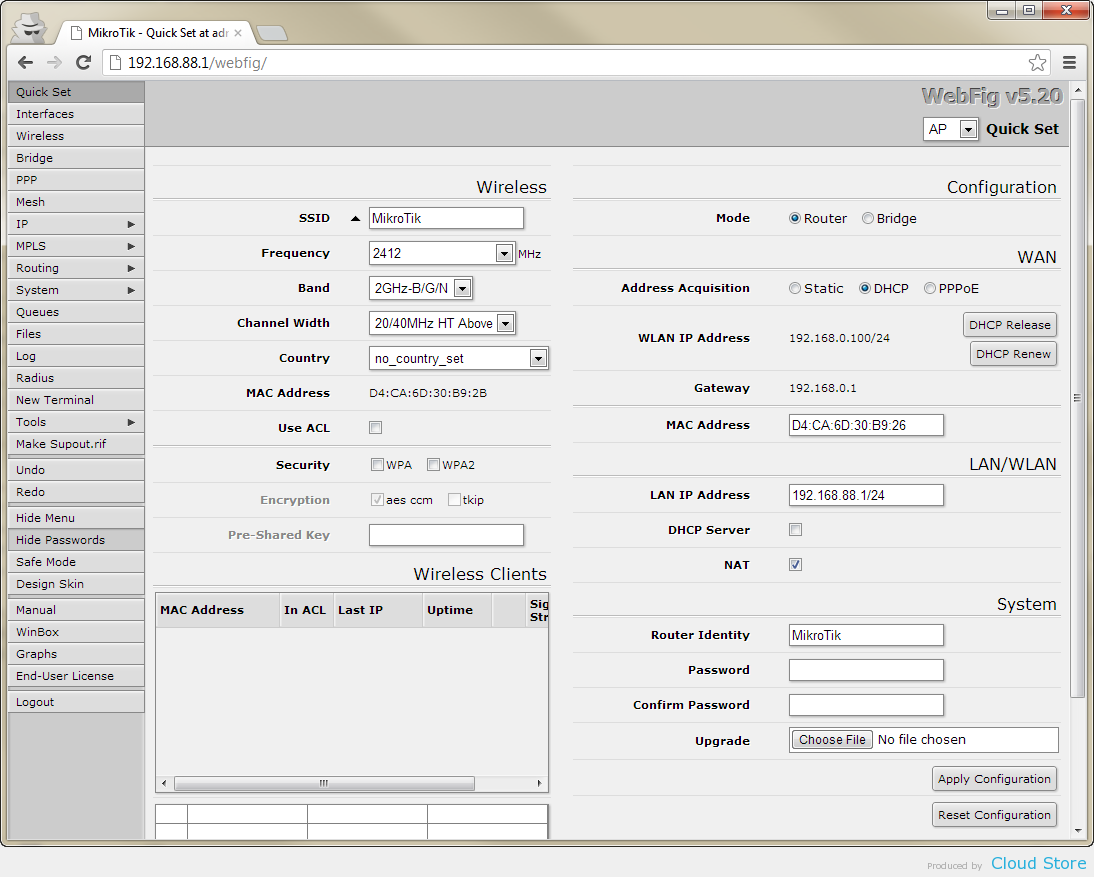
Task: Click the WAN MAC Address field
Action: point(867,425)
